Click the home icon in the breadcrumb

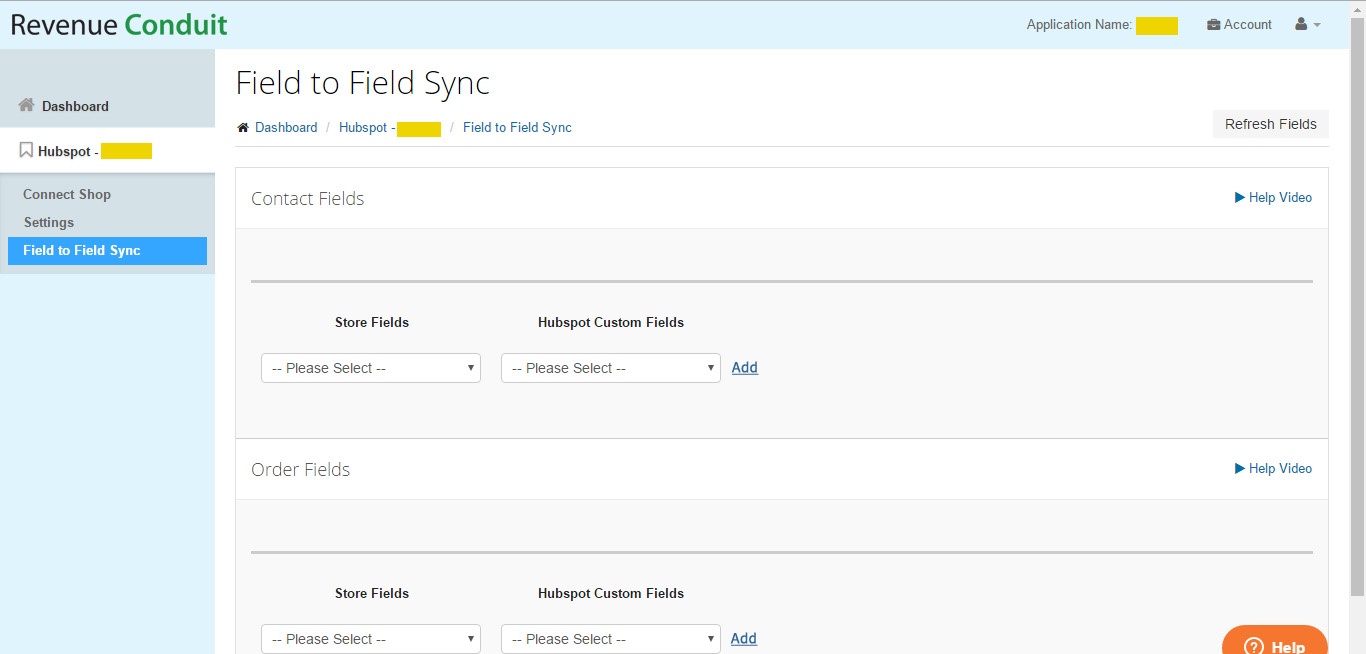tap(241, 127)
